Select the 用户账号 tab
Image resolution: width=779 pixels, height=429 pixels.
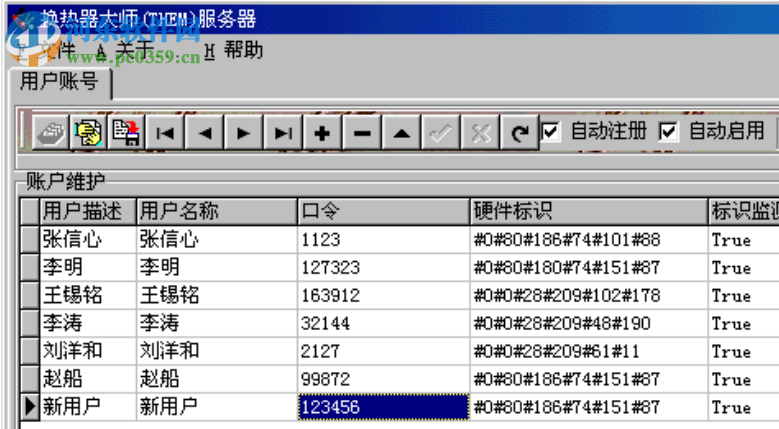tap(60, 82)
